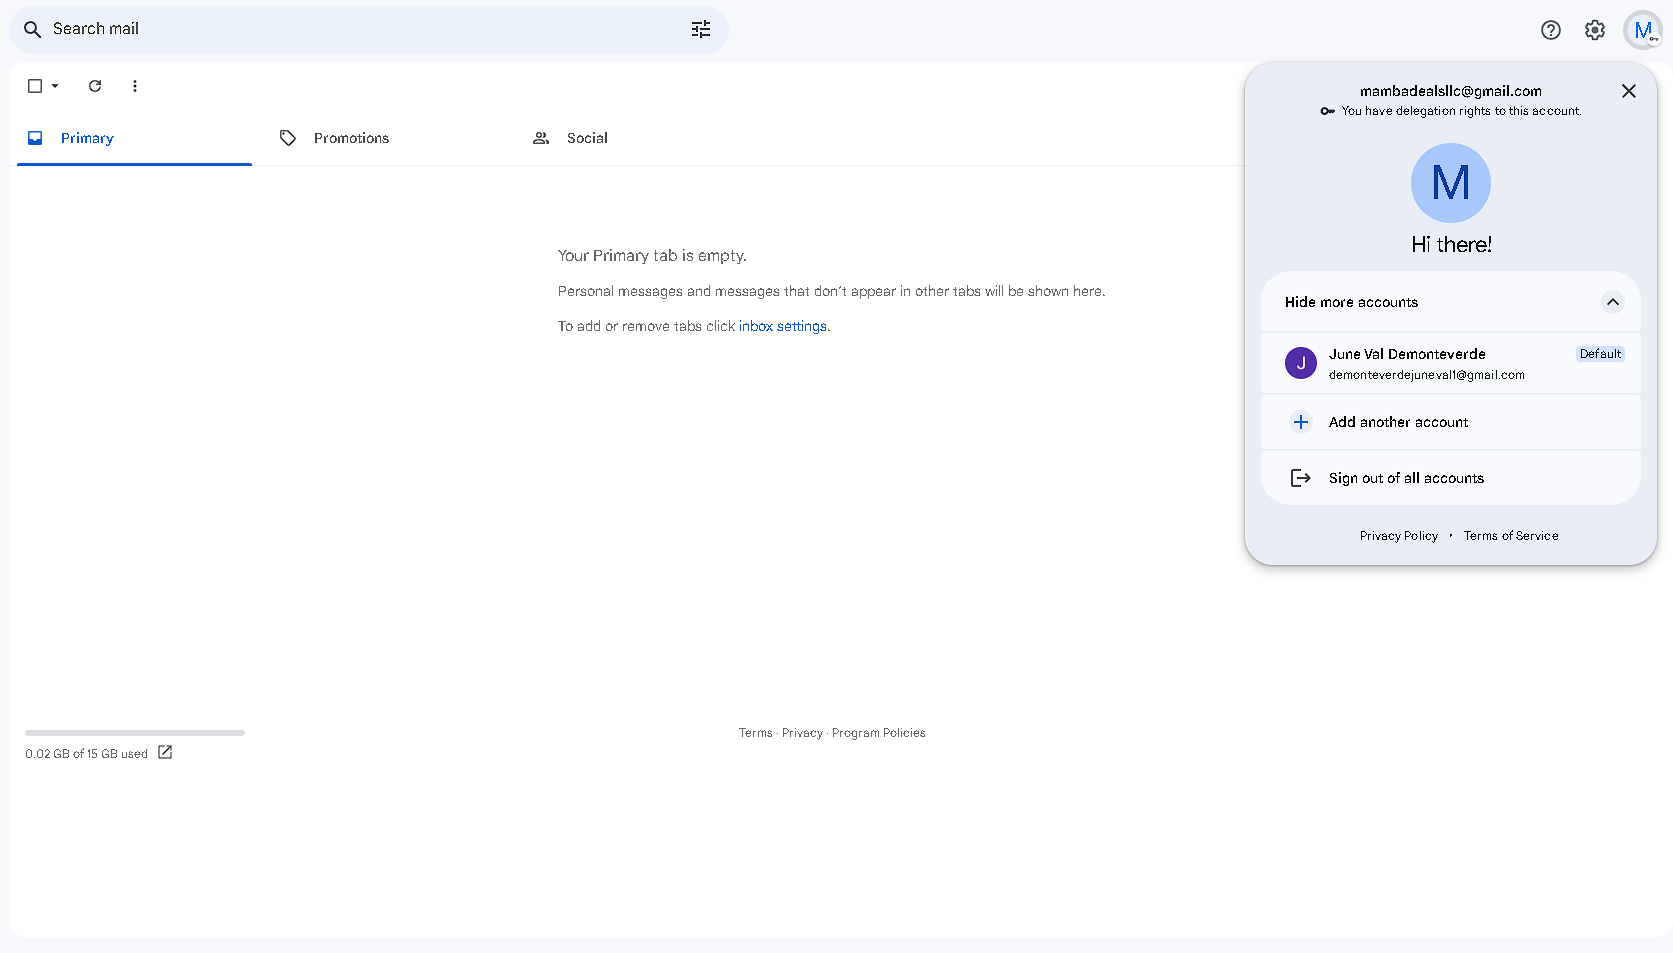Image resolution: width=1673 pixels, height=953 pixels.
Task: Click the Hi there! greeting
Action: click(1451, 244)
